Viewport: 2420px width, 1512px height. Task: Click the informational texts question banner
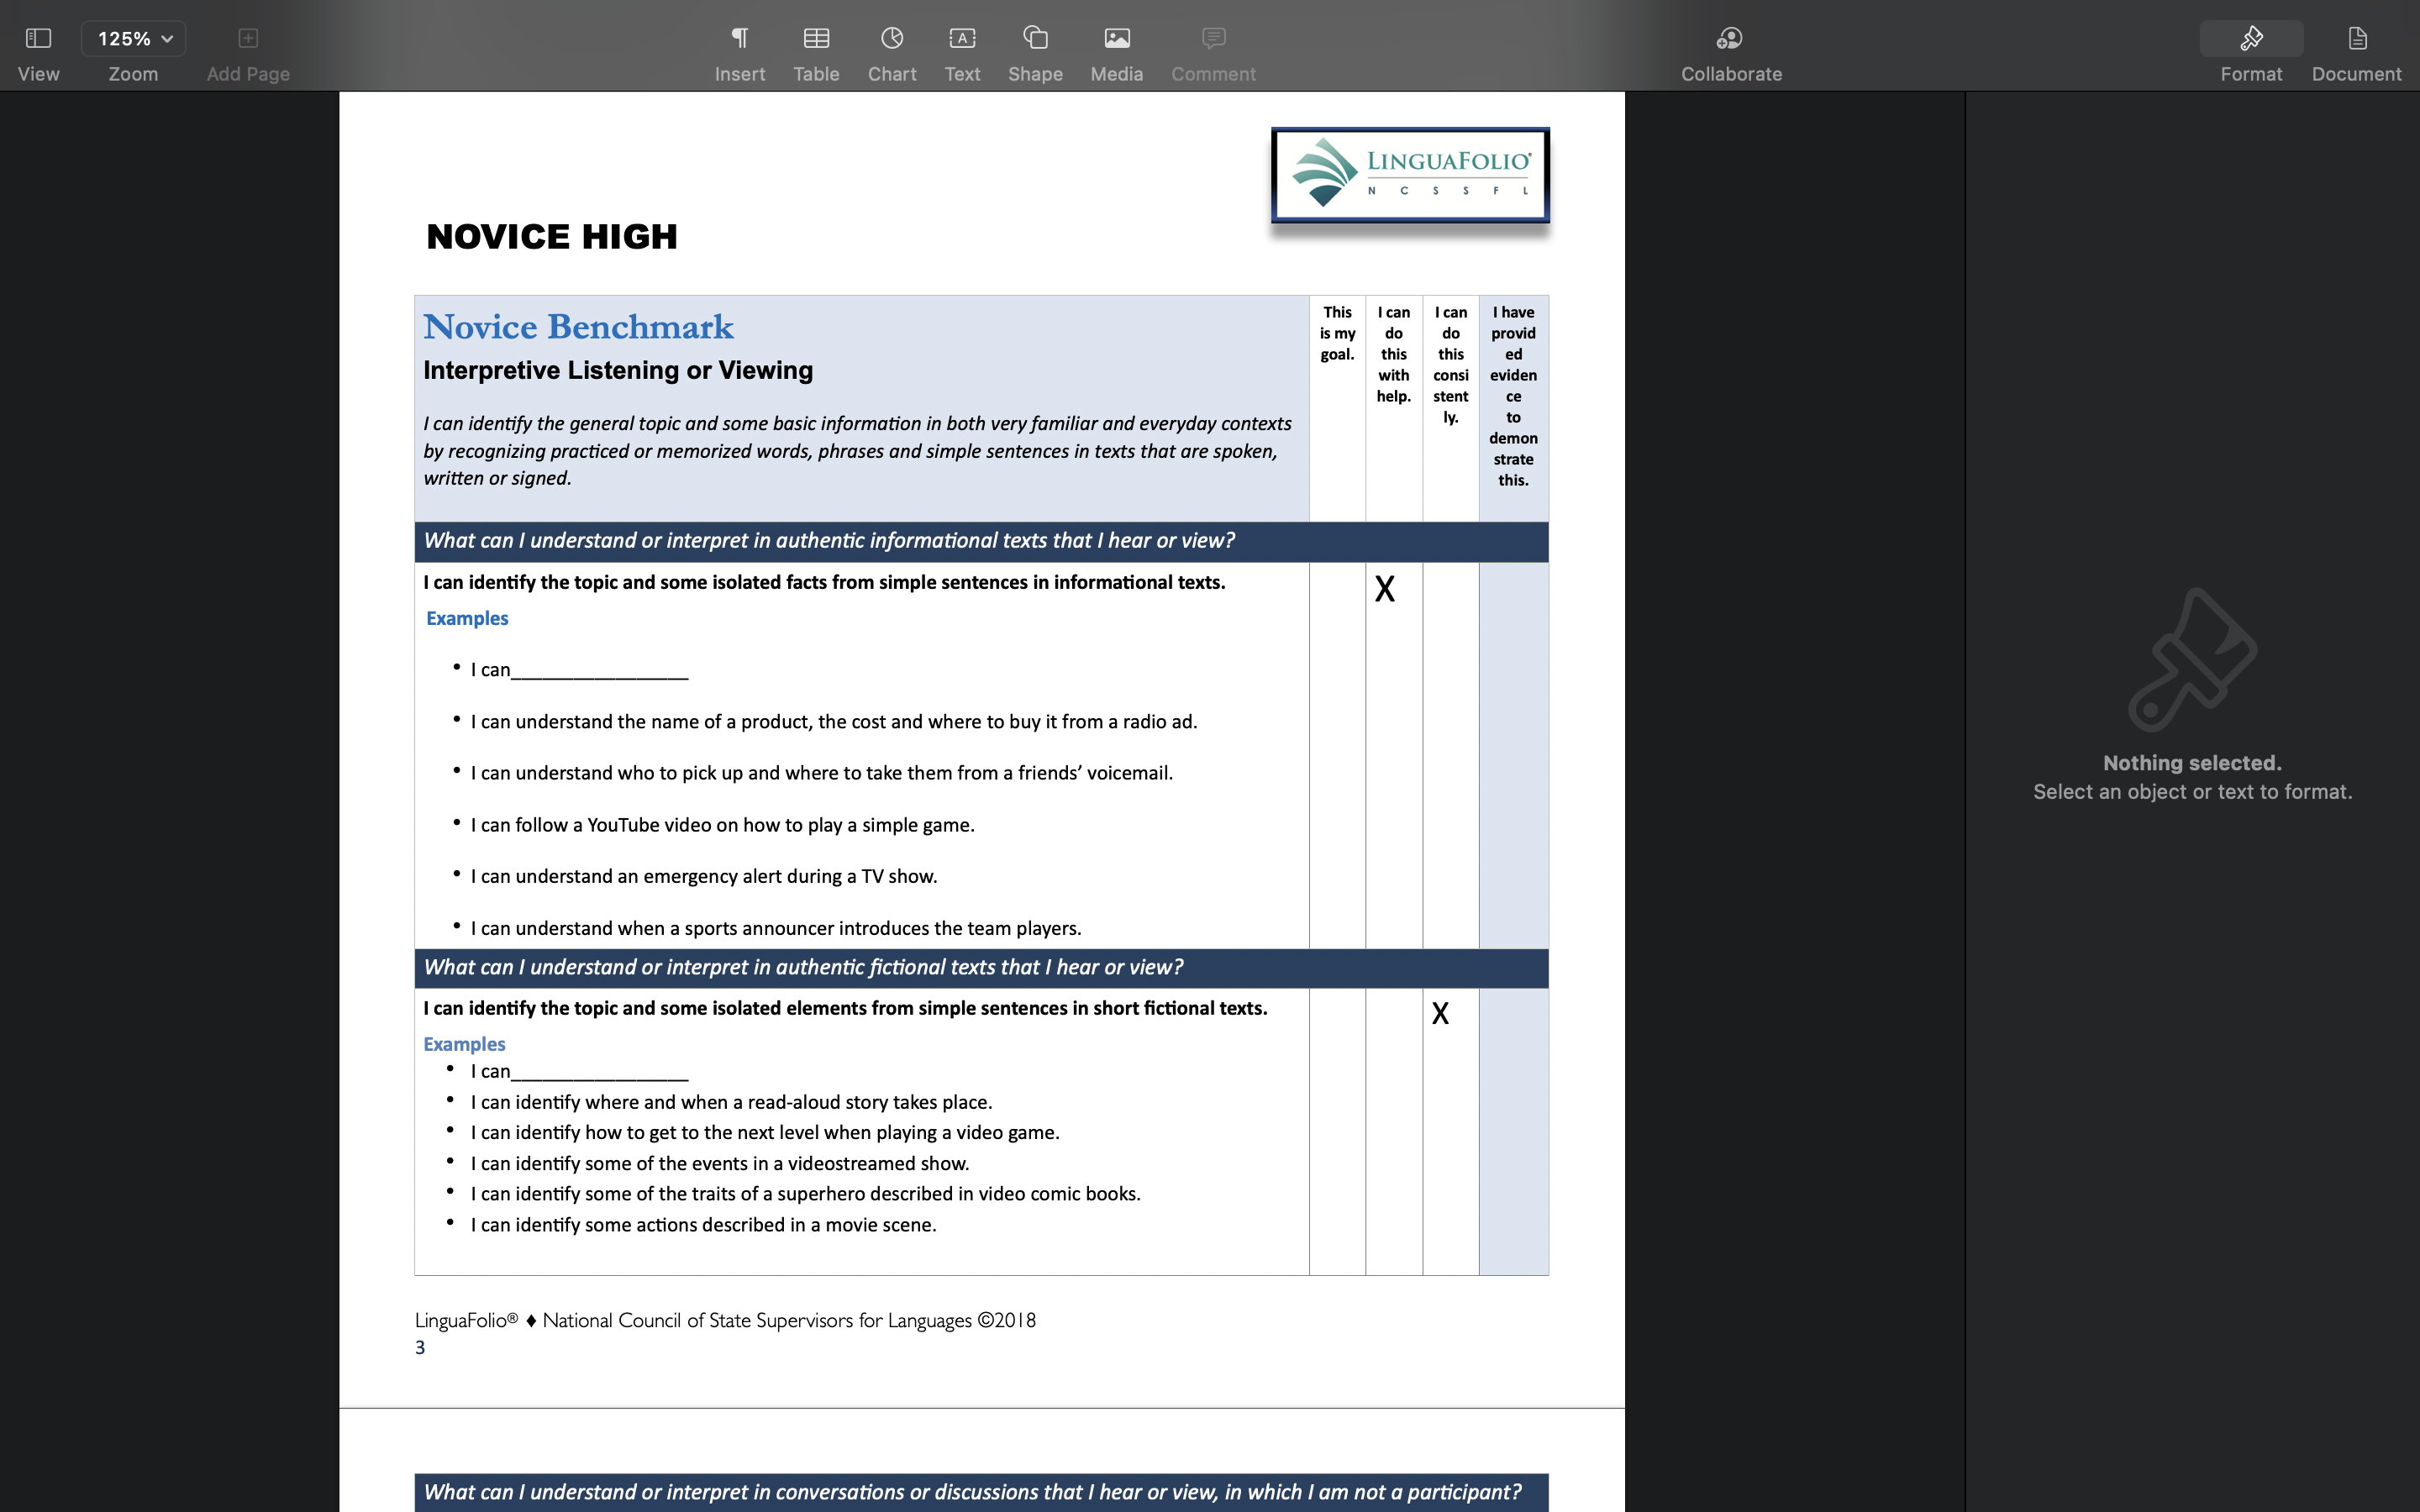(981, 541)
